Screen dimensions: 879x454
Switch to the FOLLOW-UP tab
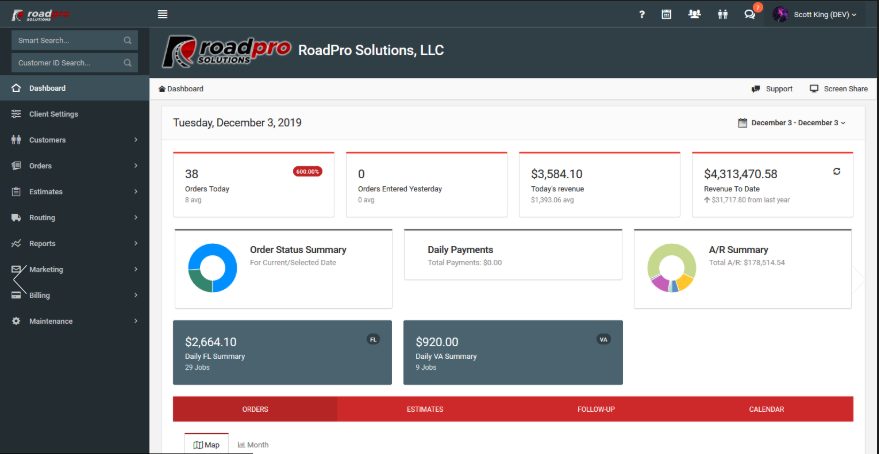pyautogui.click(x=596, y=409)
